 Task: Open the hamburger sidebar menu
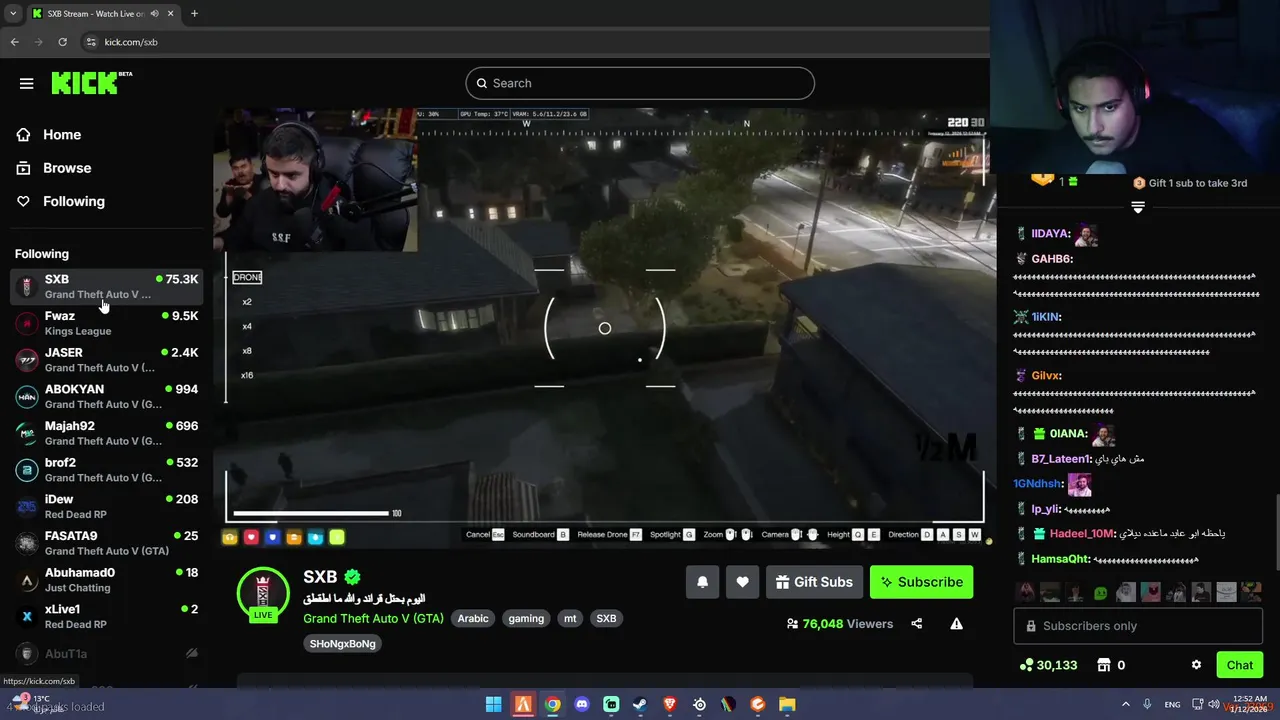pyautogui.click(x=27, y=83)
